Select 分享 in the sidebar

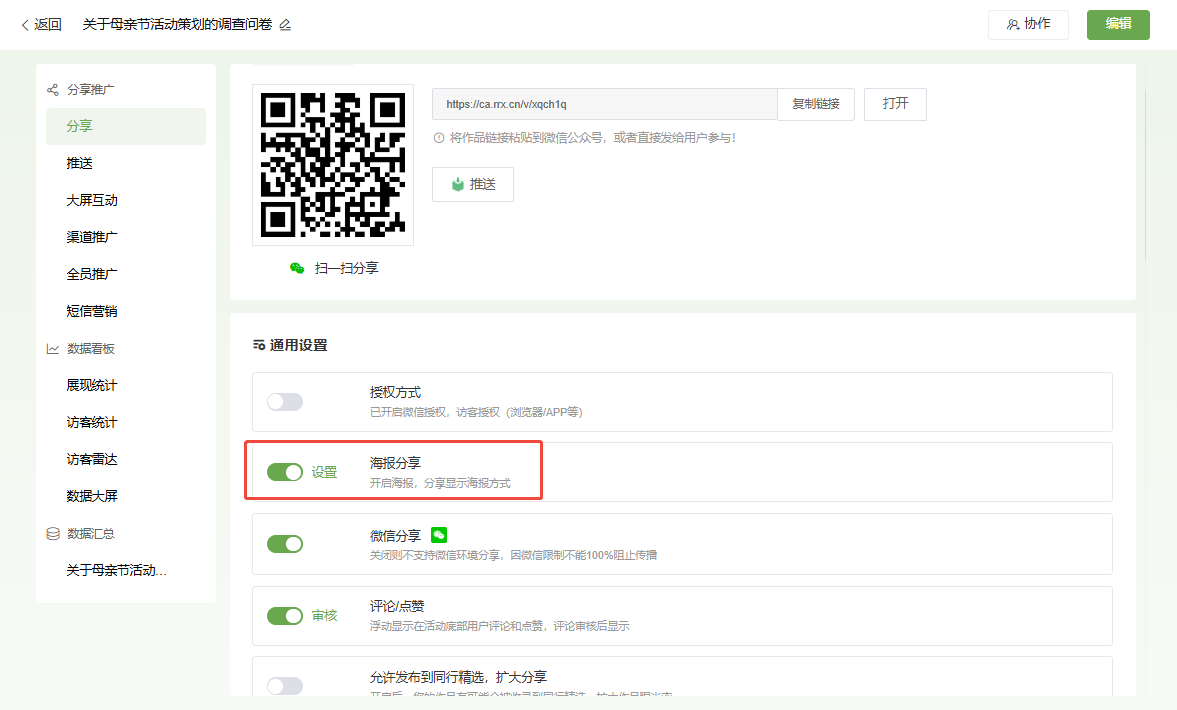click(125, 126)
